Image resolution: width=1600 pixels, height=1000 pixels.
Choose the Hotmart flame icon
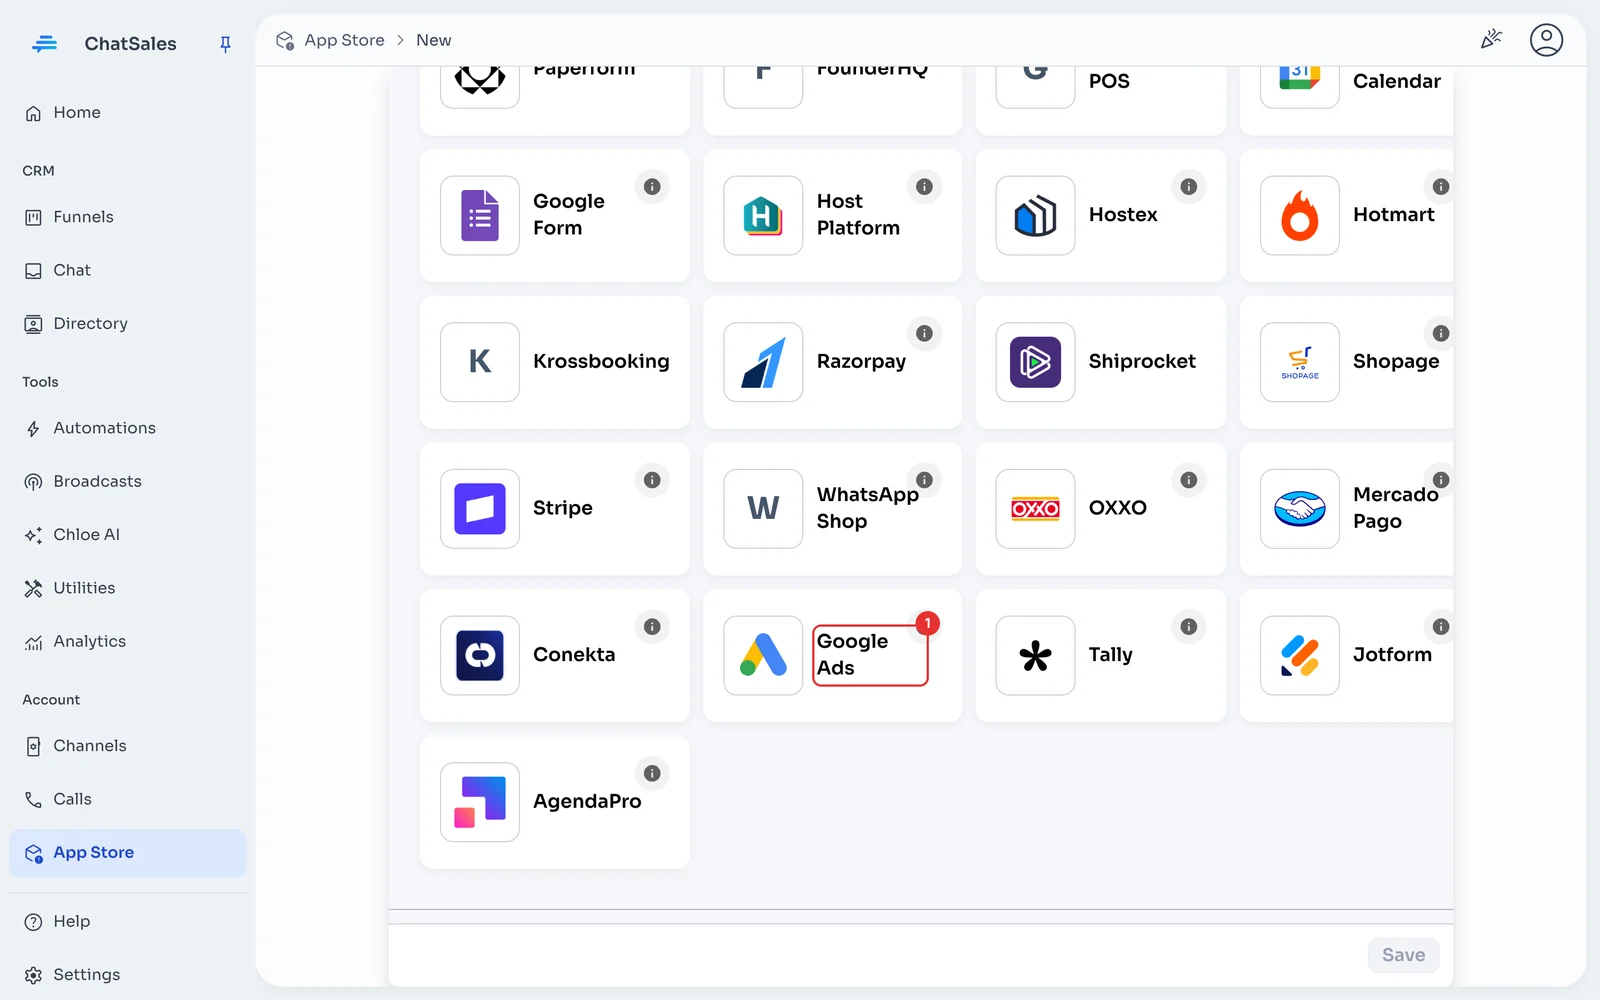1299,216
